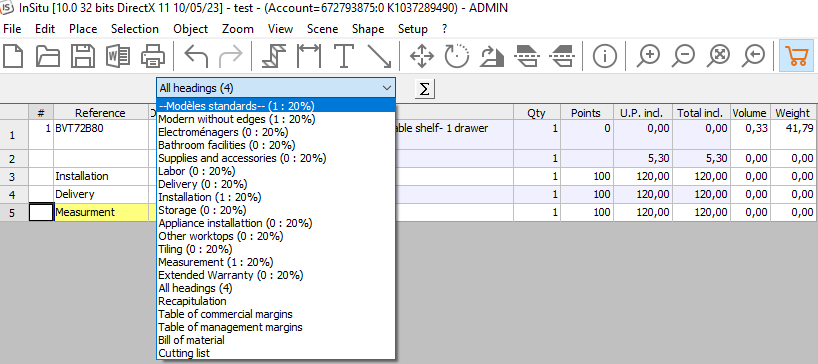Screen dimensions: 818x364
Task: Open the File menu
Action: click(x=12, y=29)
